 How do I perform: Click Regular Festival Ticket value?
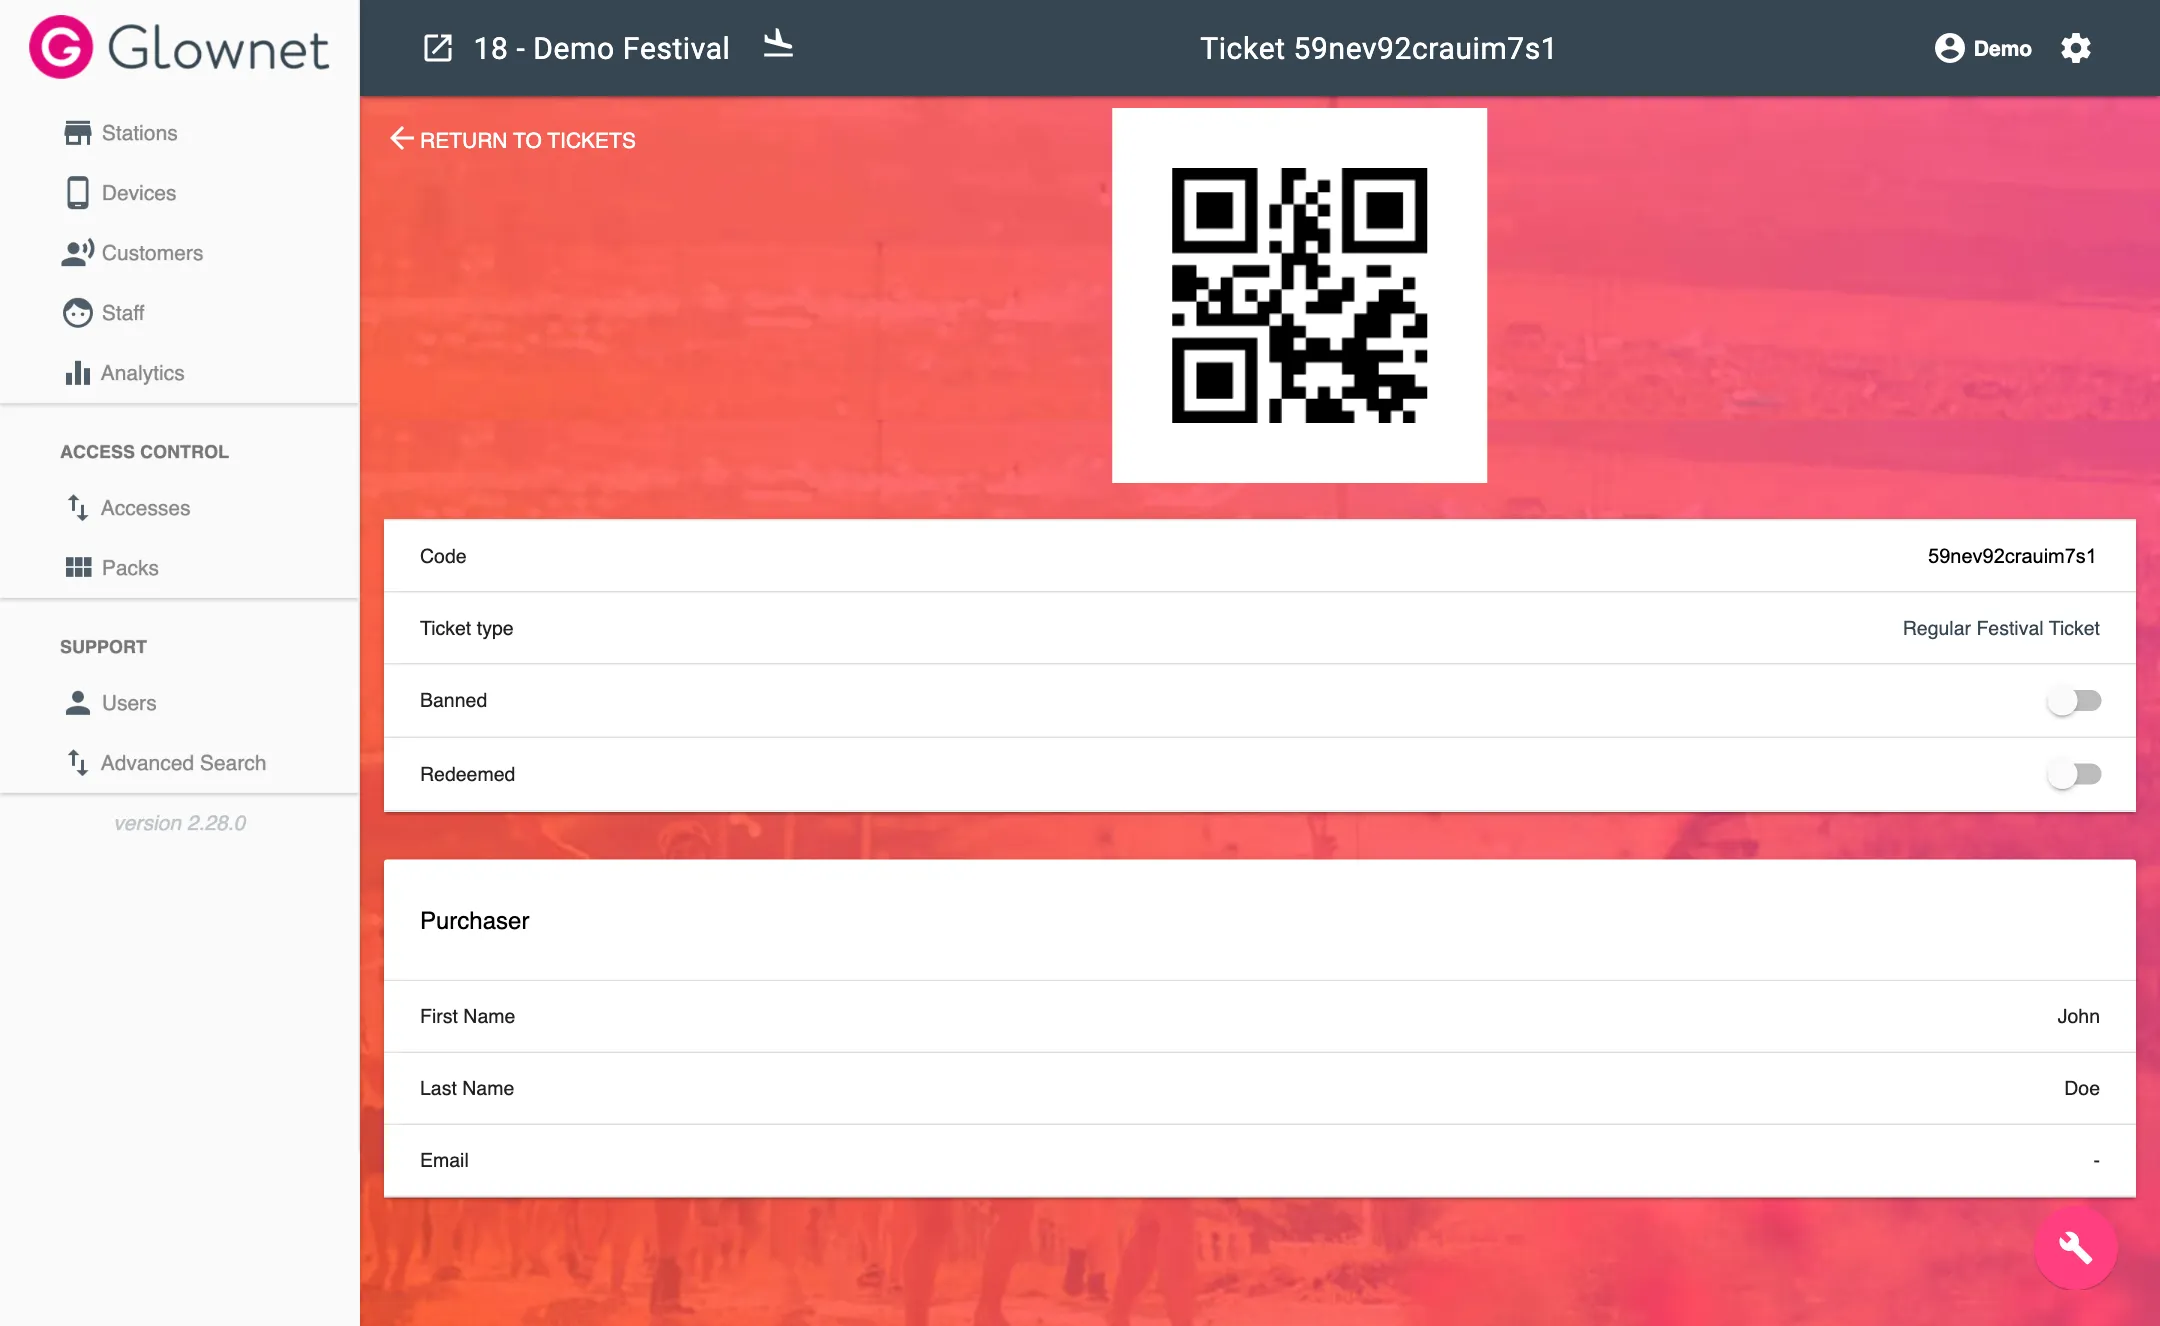click(2001, 628)
